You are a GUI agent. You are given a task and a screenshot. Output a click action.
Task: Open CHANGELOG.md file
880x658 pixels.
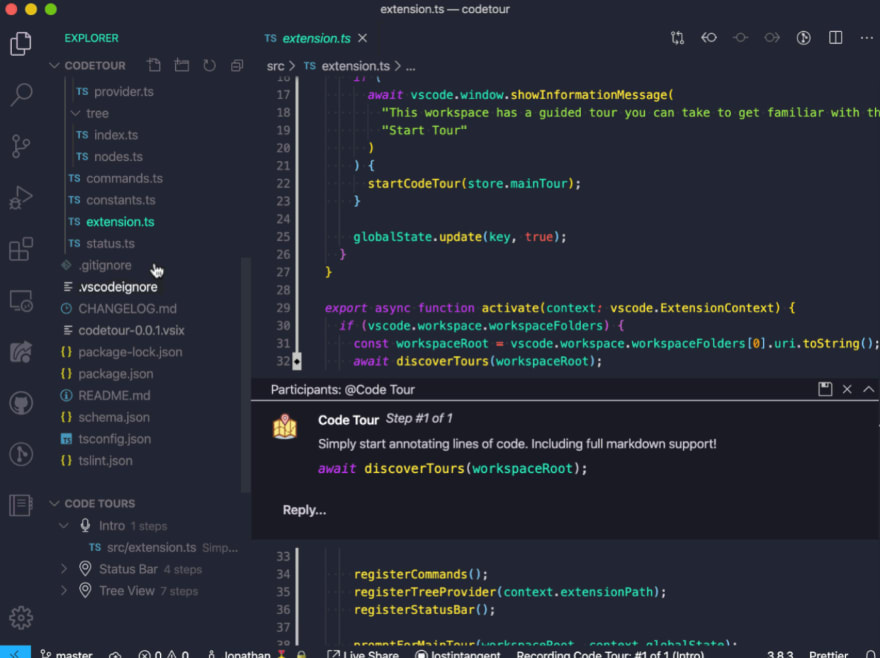pyautogui.click(x=127, y=309)
